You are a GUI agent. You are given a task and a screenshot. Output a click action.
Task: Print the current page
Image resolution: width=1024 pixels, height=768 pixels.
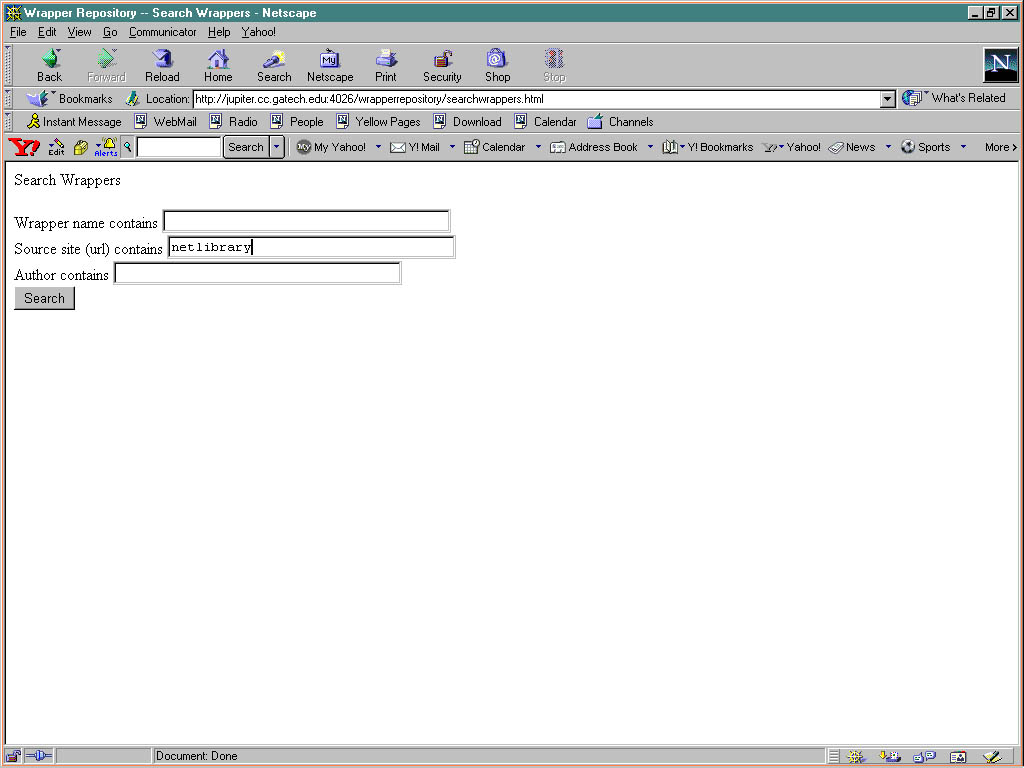coord(386,65)
